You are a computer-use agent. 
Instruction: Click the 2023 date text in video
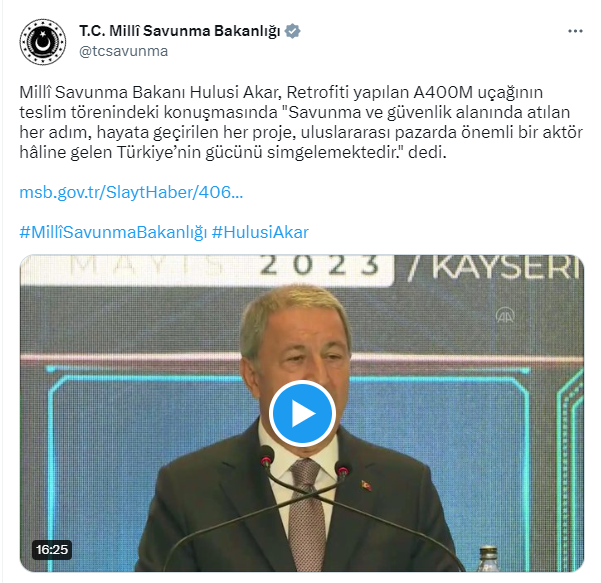pyautogui.click(x=320, y=265)
